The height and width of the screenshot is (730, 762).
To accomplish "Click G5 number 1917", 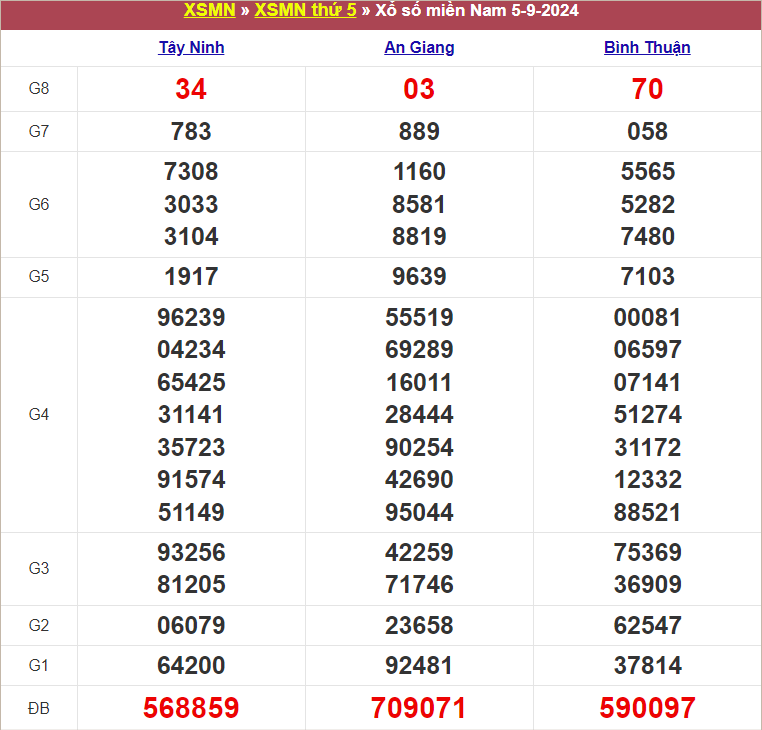I will pos(191,277).
